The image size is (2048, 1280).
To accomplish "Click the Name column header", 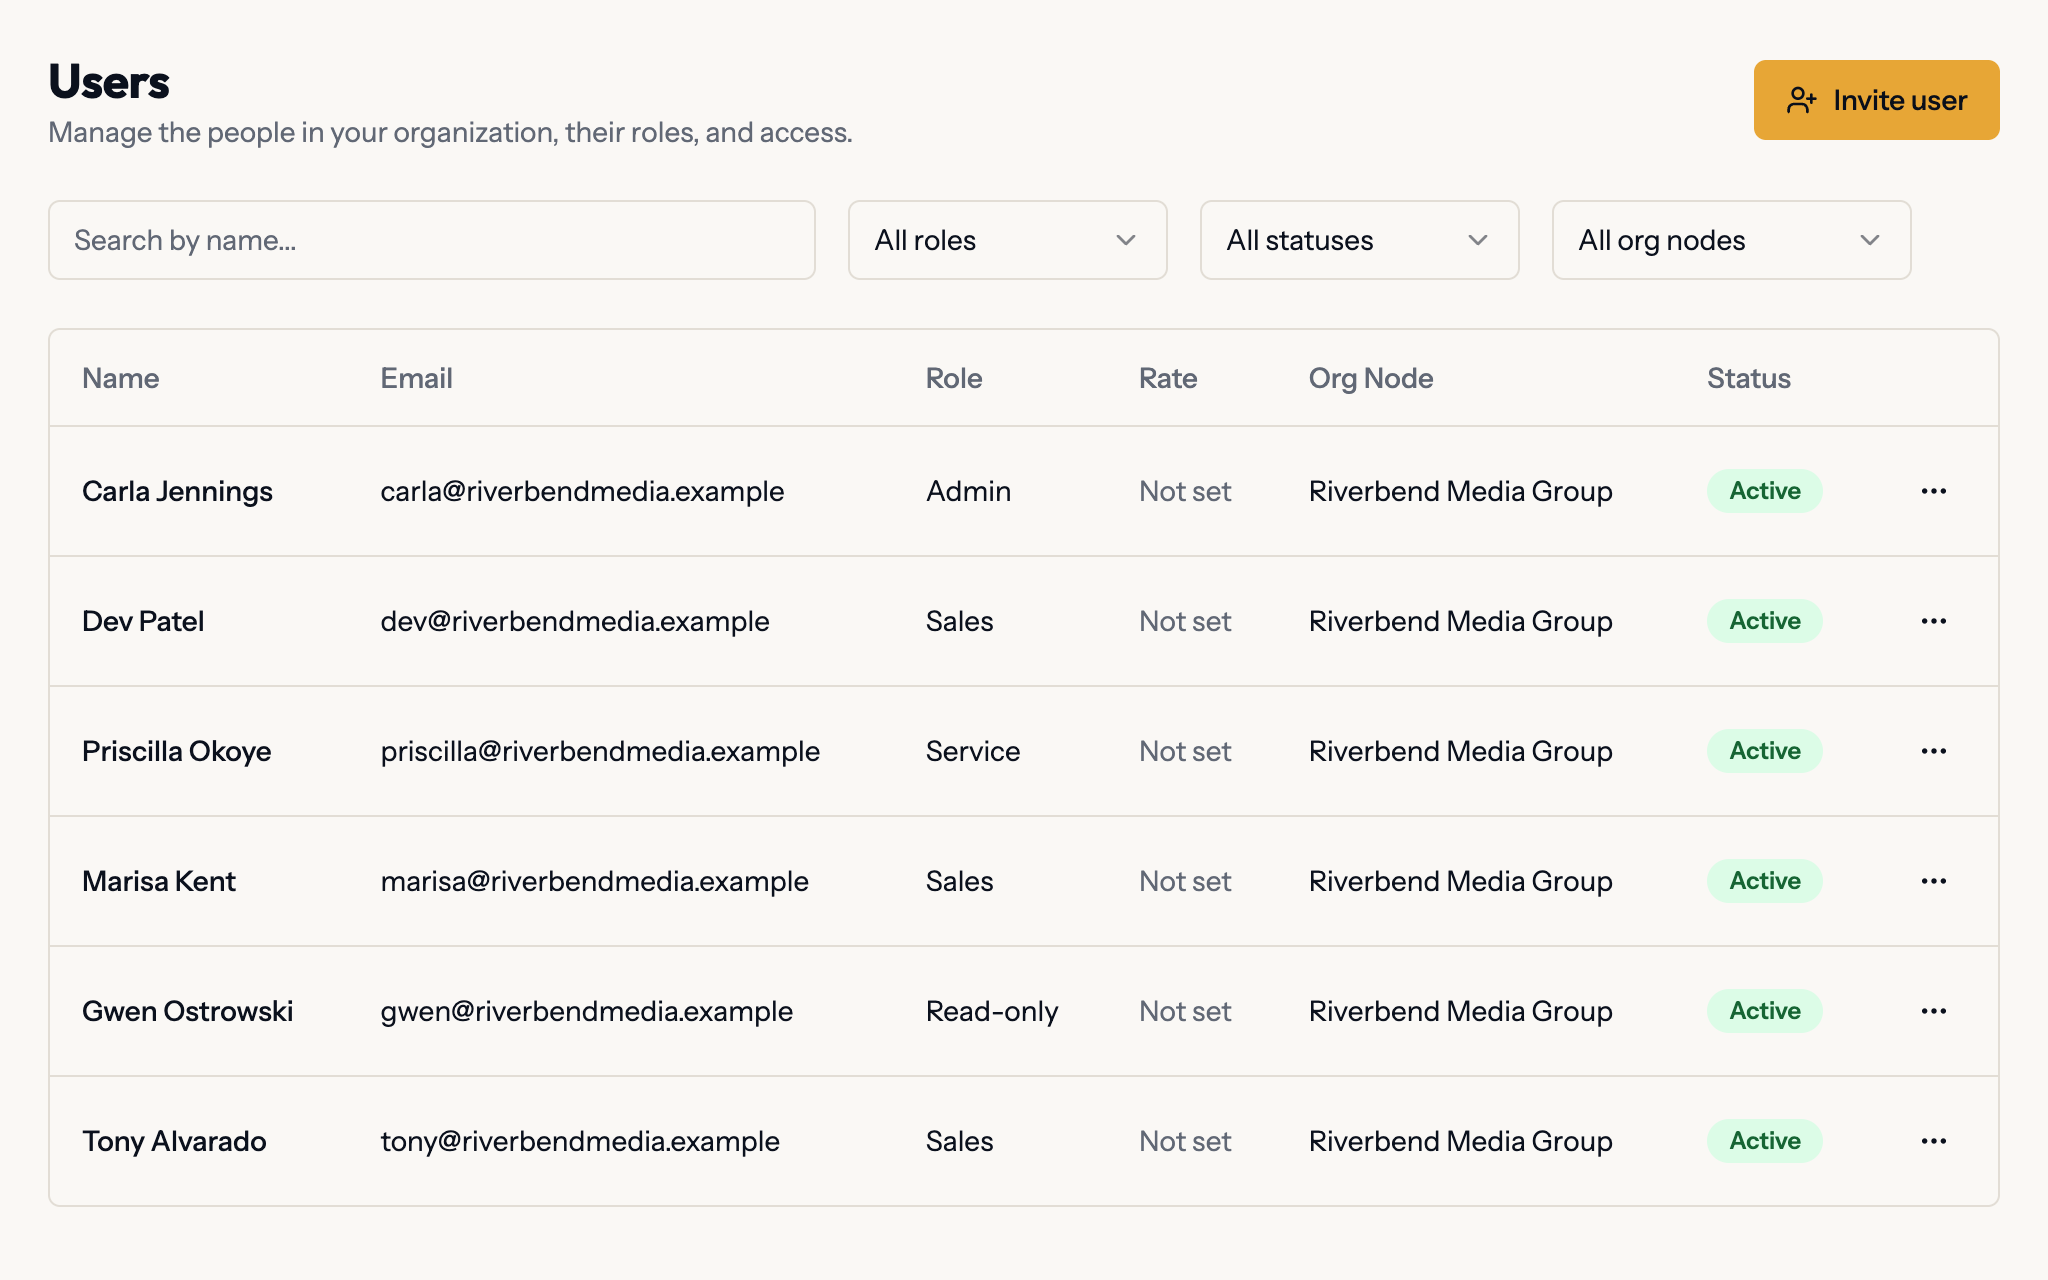I will pos(121,378).
